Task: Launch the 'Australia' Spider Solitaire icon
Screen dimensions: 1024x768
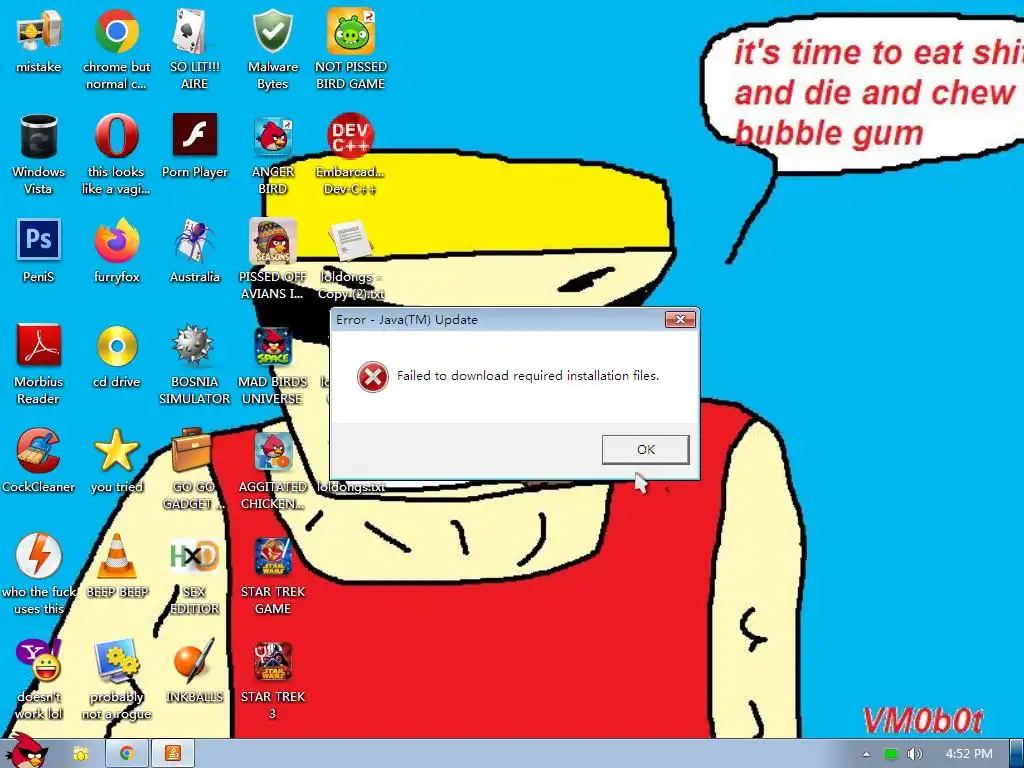Action: (195, 251)
